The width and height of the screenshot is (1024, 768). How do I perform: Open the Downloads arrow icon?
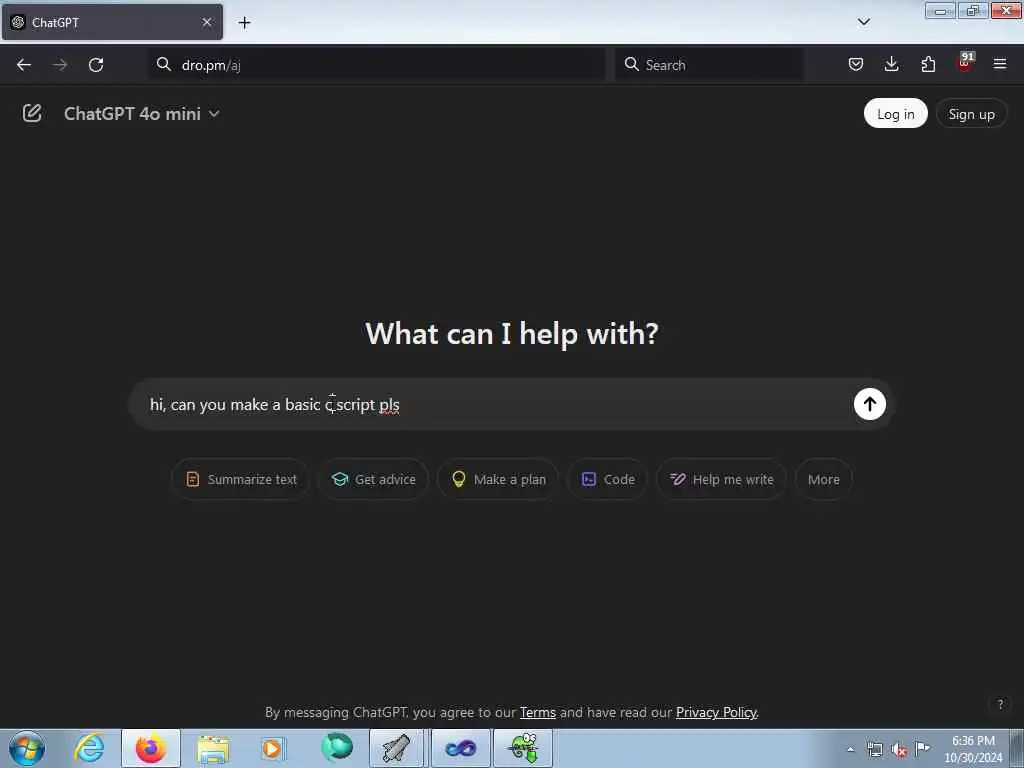pyautogui.click(x=891, y=64)
